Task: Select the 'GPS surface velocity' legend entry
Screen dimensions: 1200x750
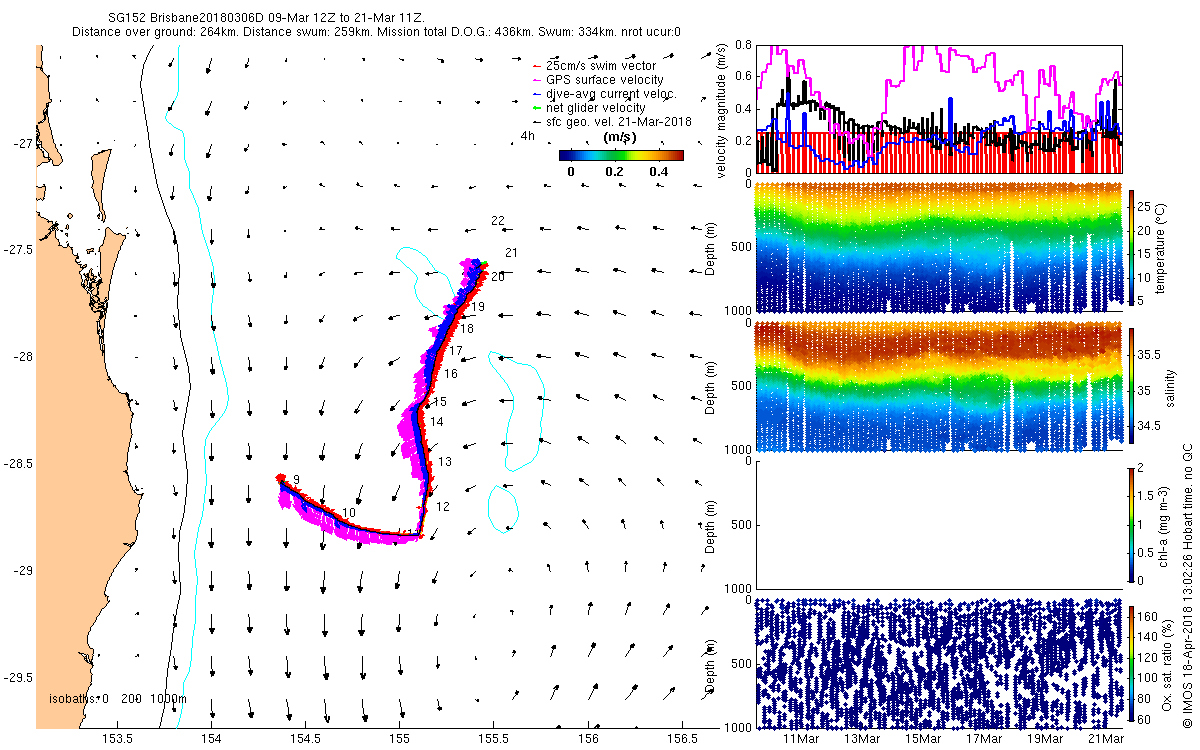Action: coord(604,80)
